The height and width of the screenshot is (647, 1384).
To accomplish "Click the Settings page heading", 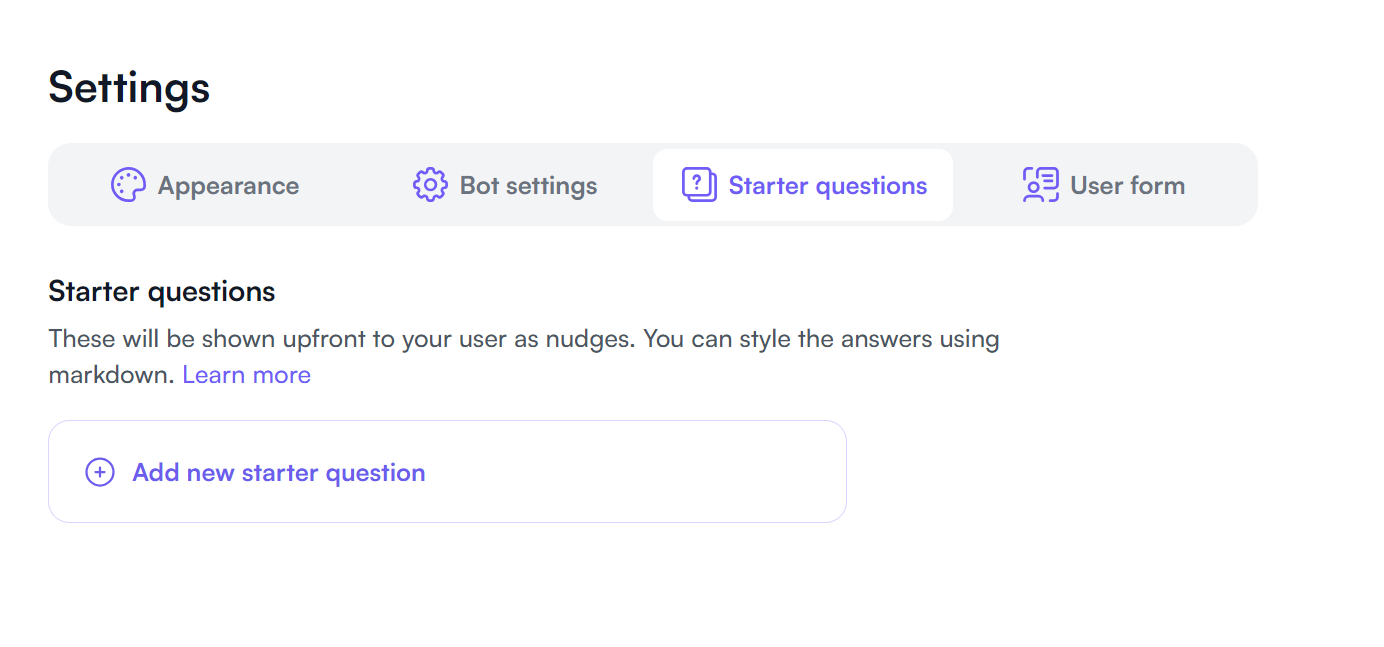I will 129,87.
